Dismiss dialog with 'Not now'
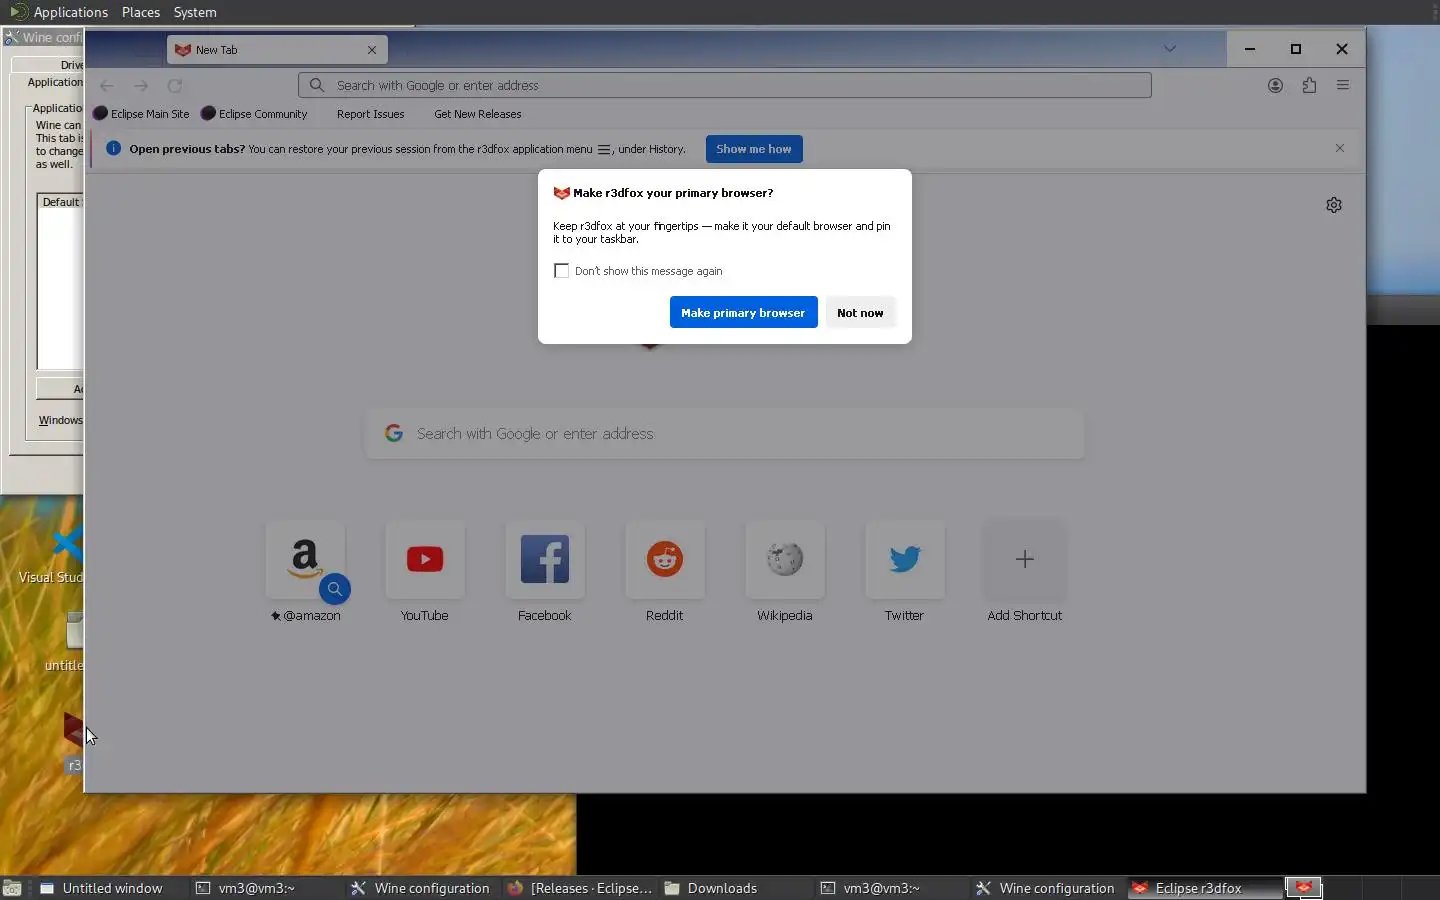The width and height of the screenshot is (1440, 900). (x=860, y=312)
